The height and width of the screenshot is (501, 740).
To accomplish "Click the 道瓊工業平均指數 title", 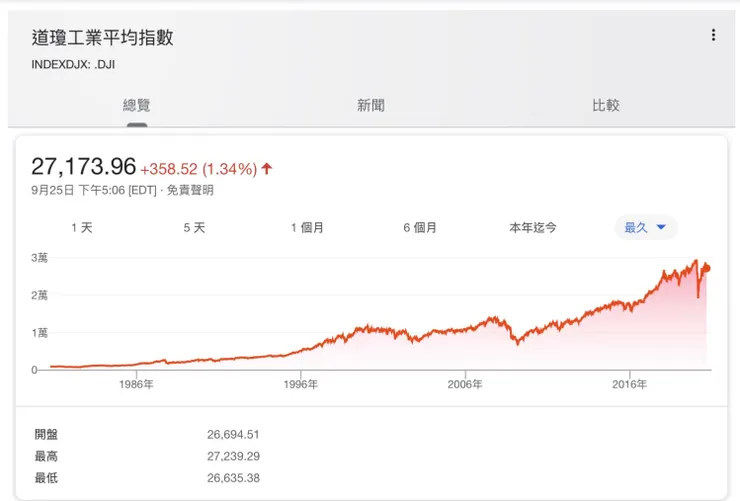I will tap(102, 38).
